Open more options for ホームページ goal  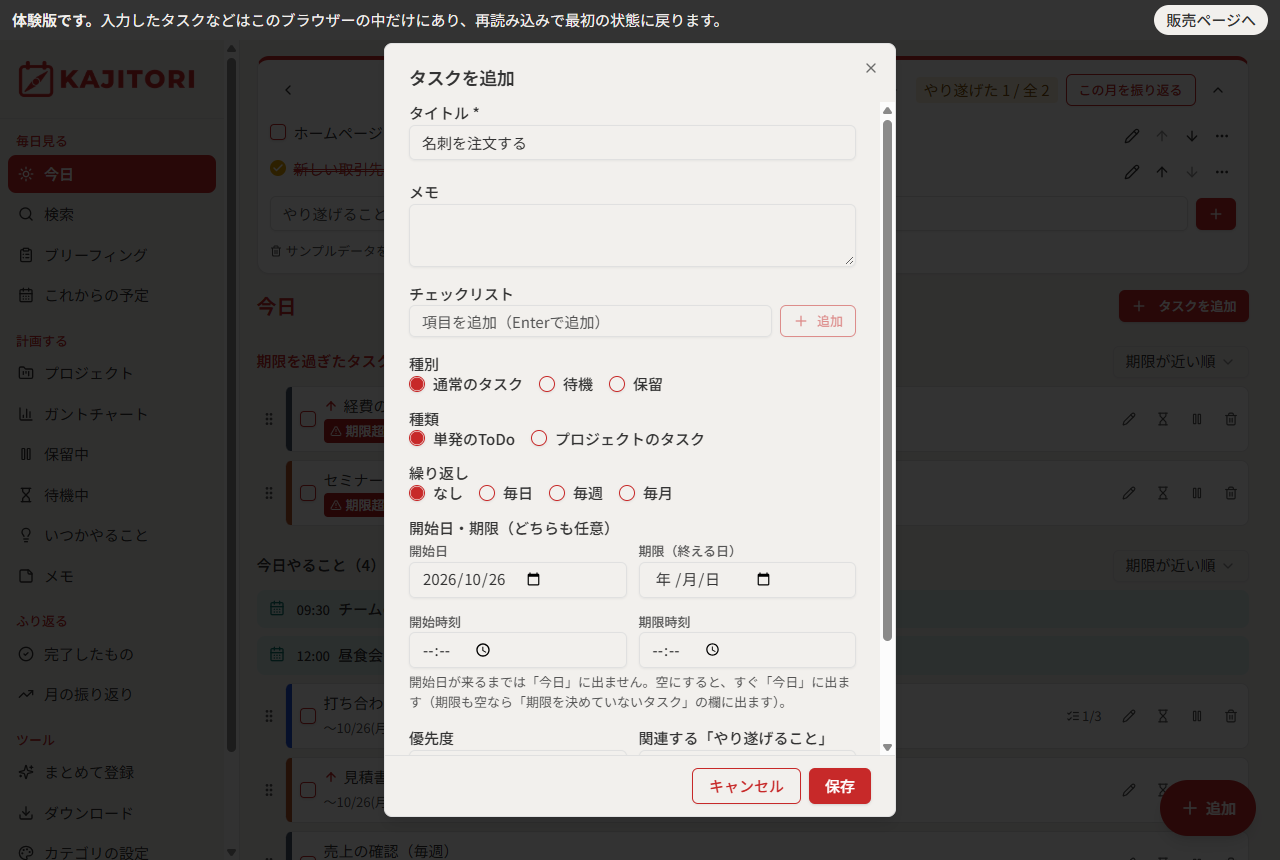(1221, 136)
